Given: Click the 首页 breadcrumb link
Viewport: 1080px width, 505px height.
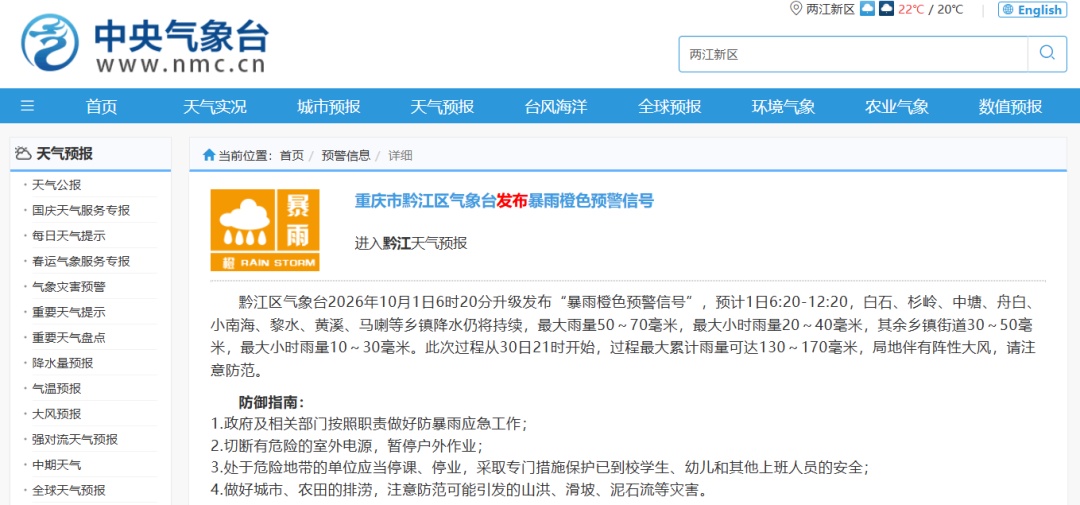Looking at the screenshot, I should coord(291,156).
